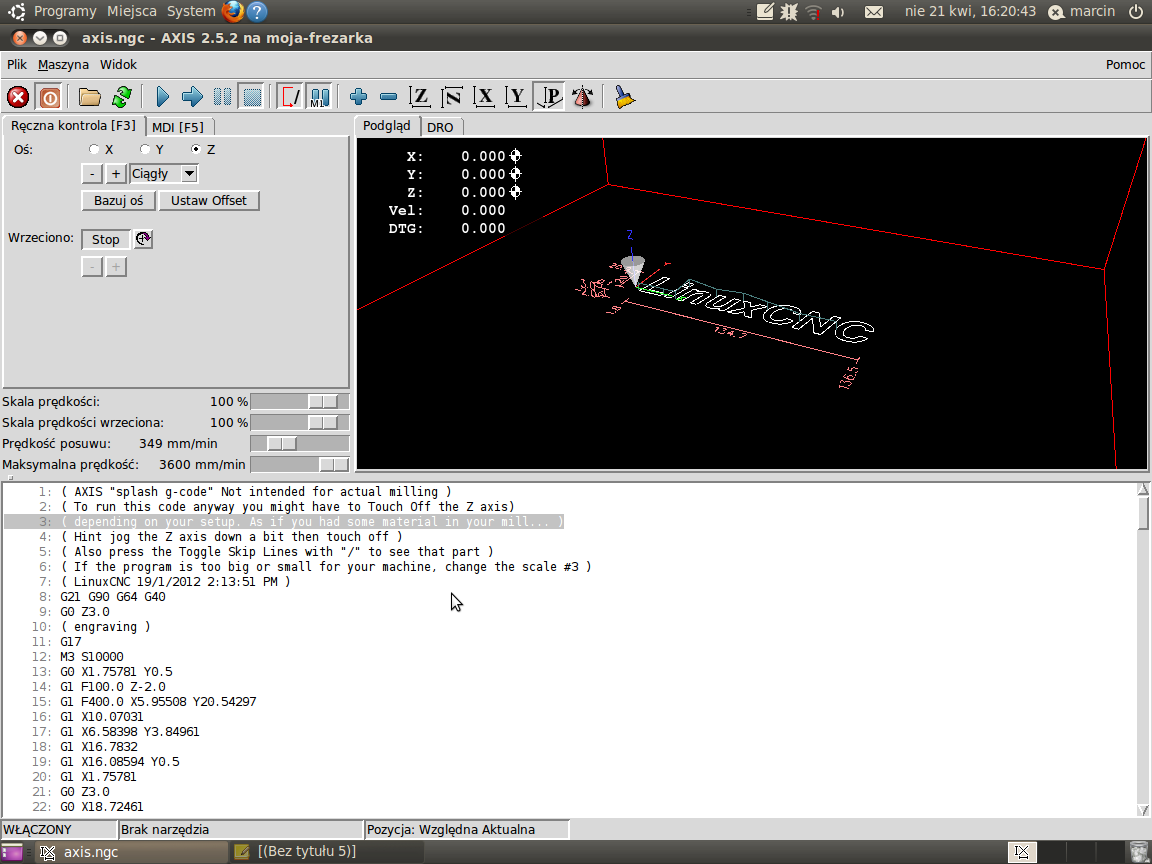Switch to Y view
Screen dimensions: 1152x864
point(516,97)
